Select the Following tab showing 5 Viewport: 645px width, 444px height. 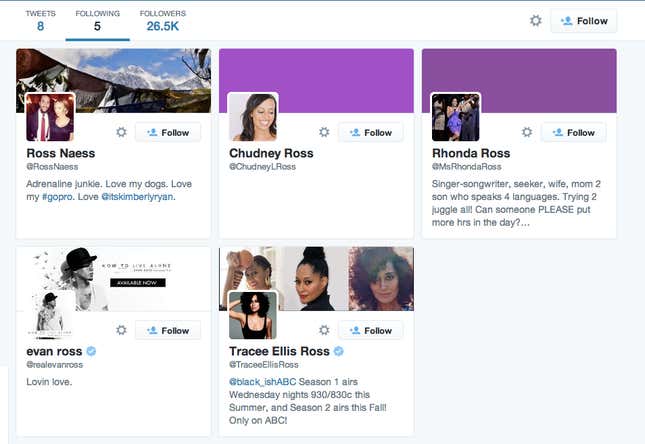97,21
